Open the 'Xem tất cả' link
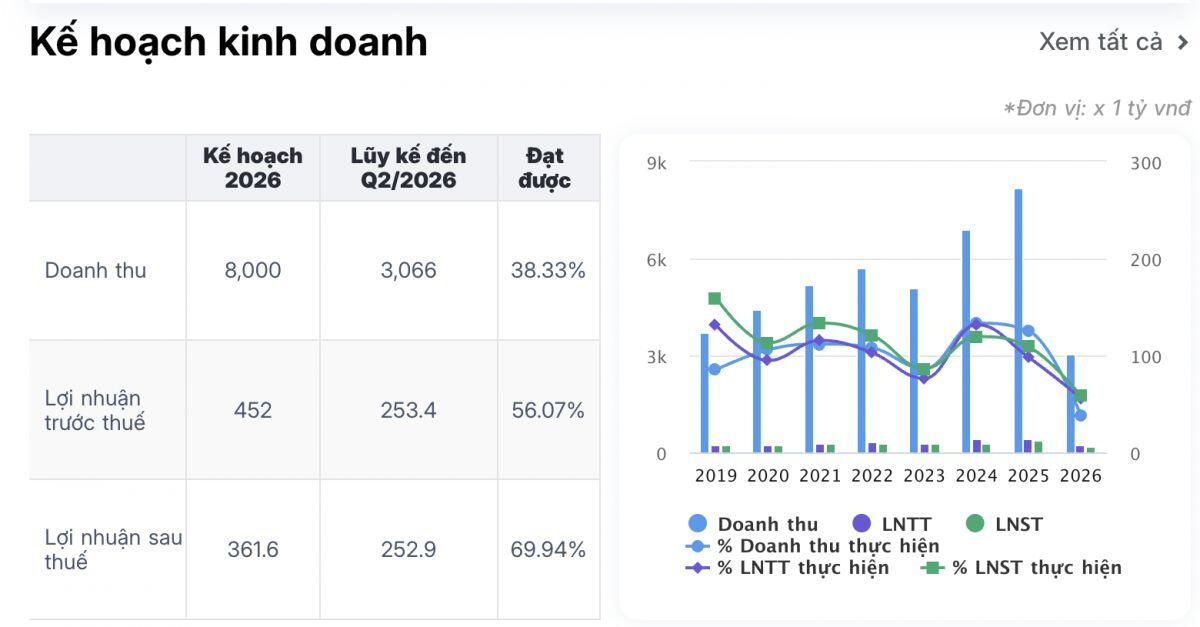 [x=1114, y=42]
